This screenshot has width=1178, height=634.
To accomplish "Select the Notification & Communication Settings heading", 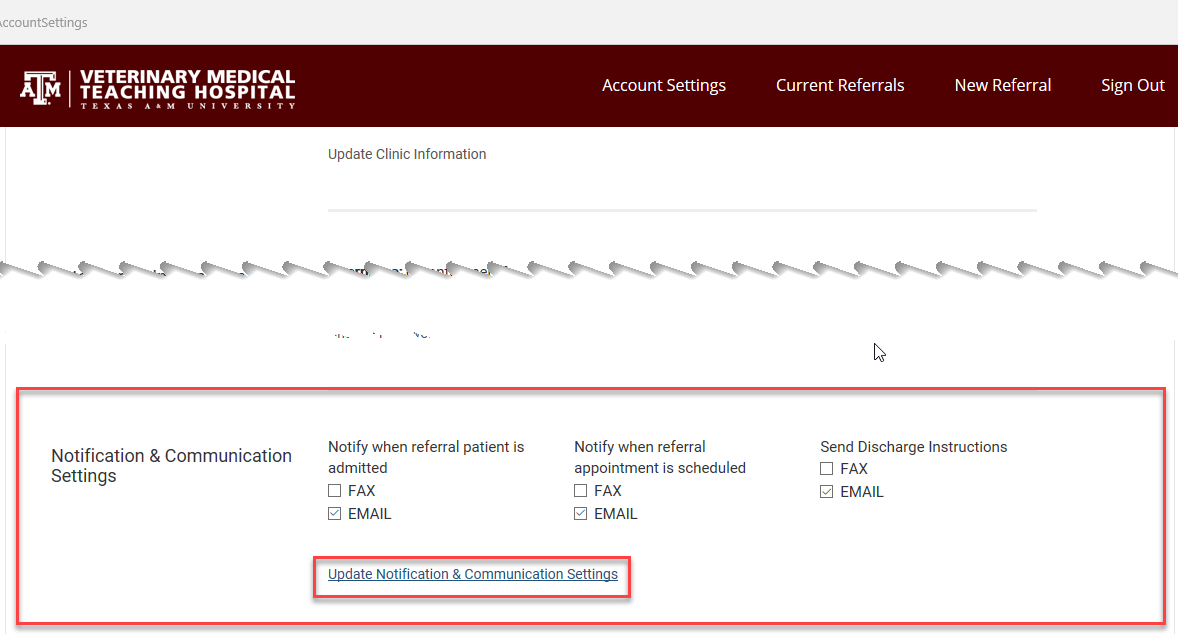I will pyautogui.click(x=171, y=466).
